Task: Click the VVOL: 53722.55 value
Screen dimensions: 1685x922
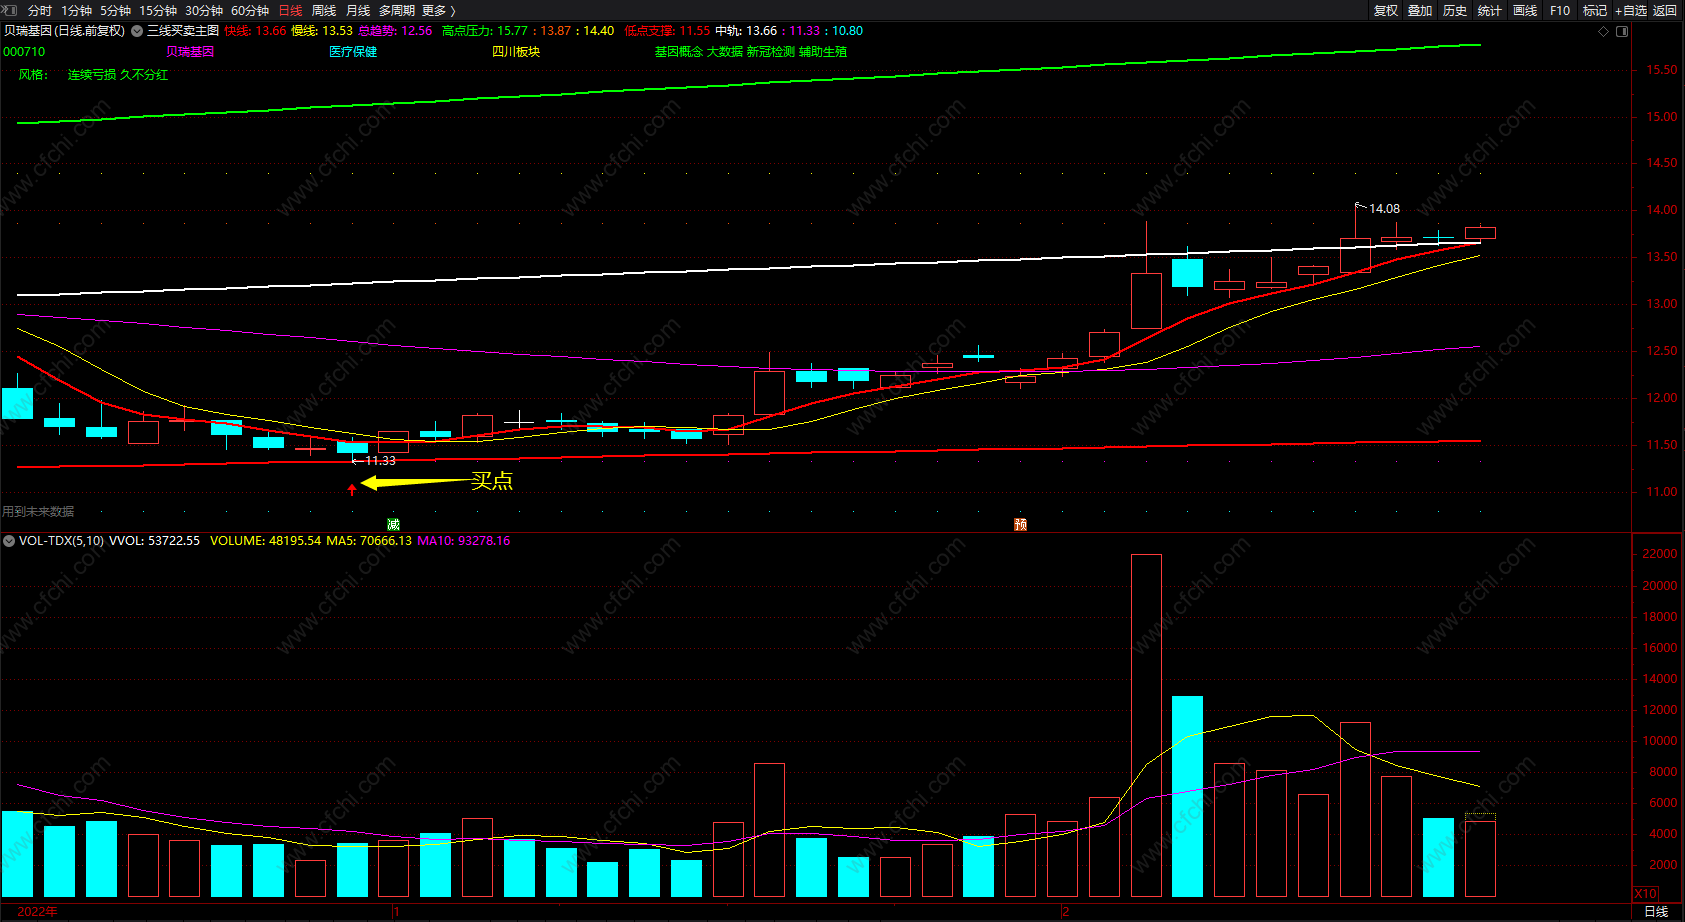Action: (154, 541)
